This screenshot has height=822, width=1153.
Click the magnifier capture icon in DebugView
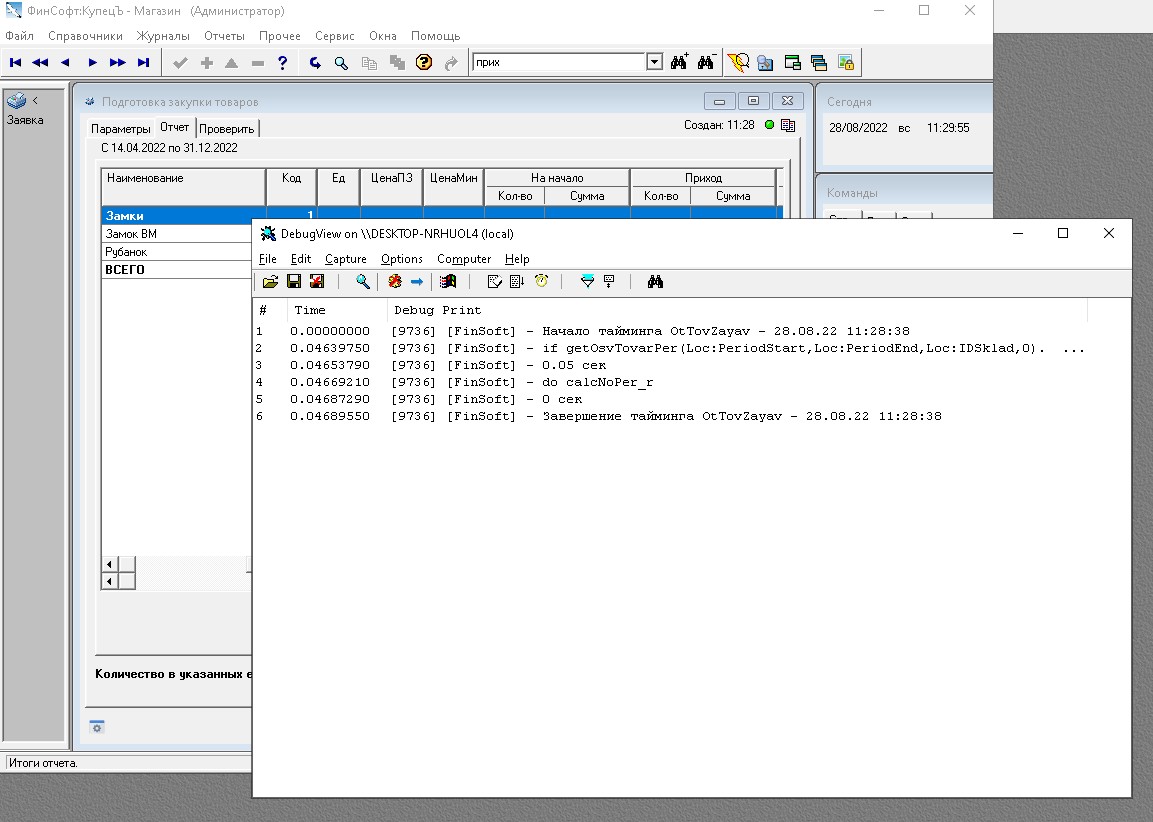click(x=363, y=282)
